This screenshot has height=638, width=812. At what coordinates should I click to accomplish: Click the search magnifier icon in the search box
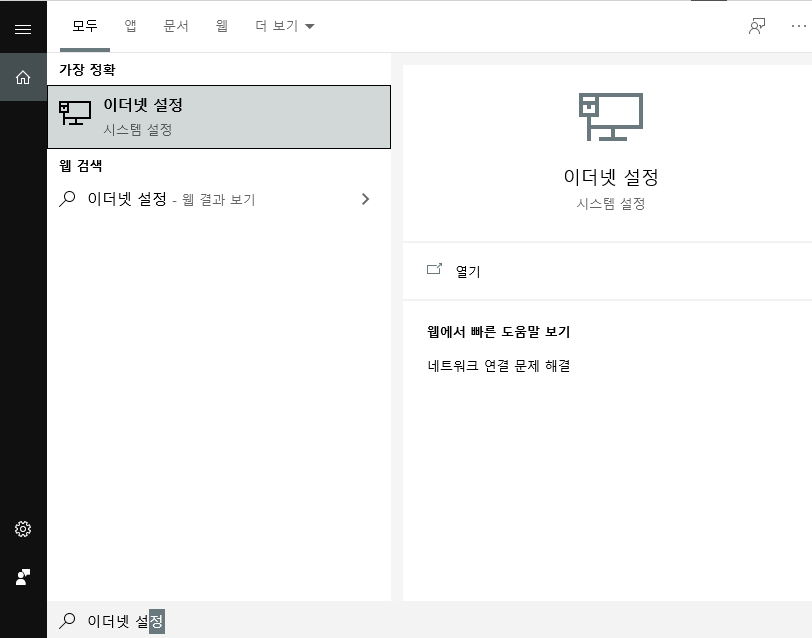pos(67,621)
